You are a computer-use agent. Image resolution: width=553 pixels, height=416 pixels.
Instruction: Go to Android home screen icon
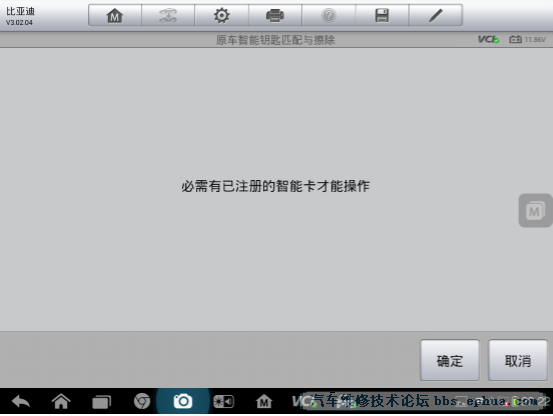pos(61,401)
